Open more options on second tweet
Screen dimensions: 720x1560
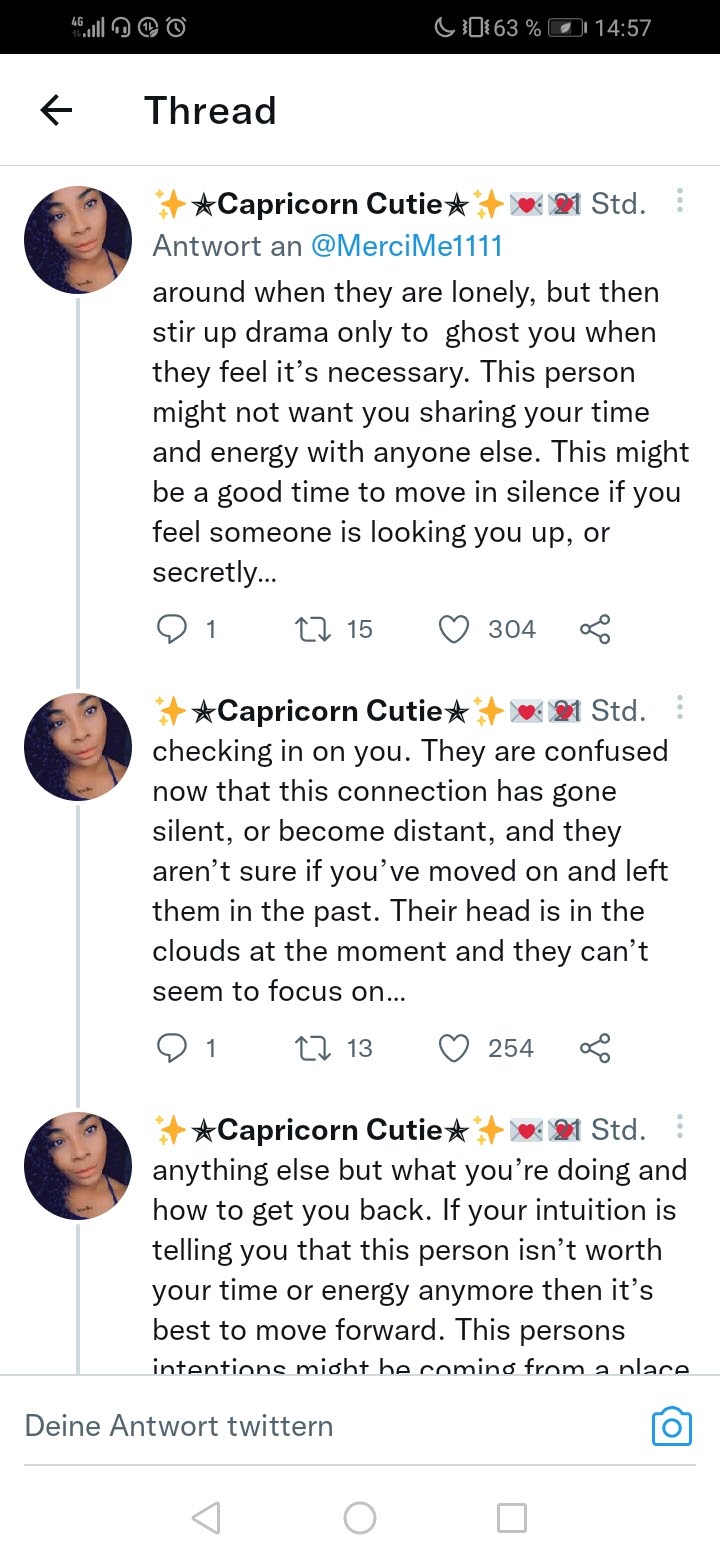[x=680, y=709]
